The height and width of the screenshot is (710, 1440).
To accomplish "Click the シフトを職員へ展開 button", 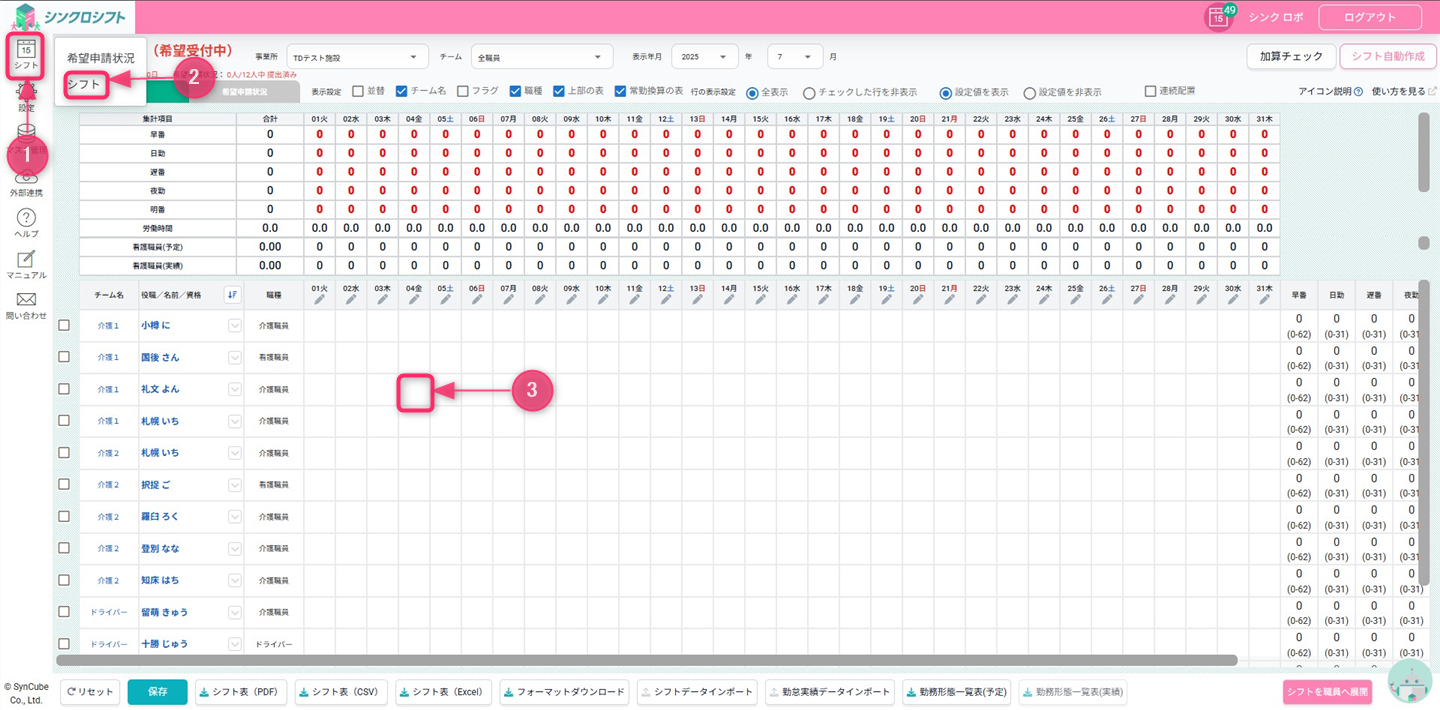I will tap(1327, 691).
